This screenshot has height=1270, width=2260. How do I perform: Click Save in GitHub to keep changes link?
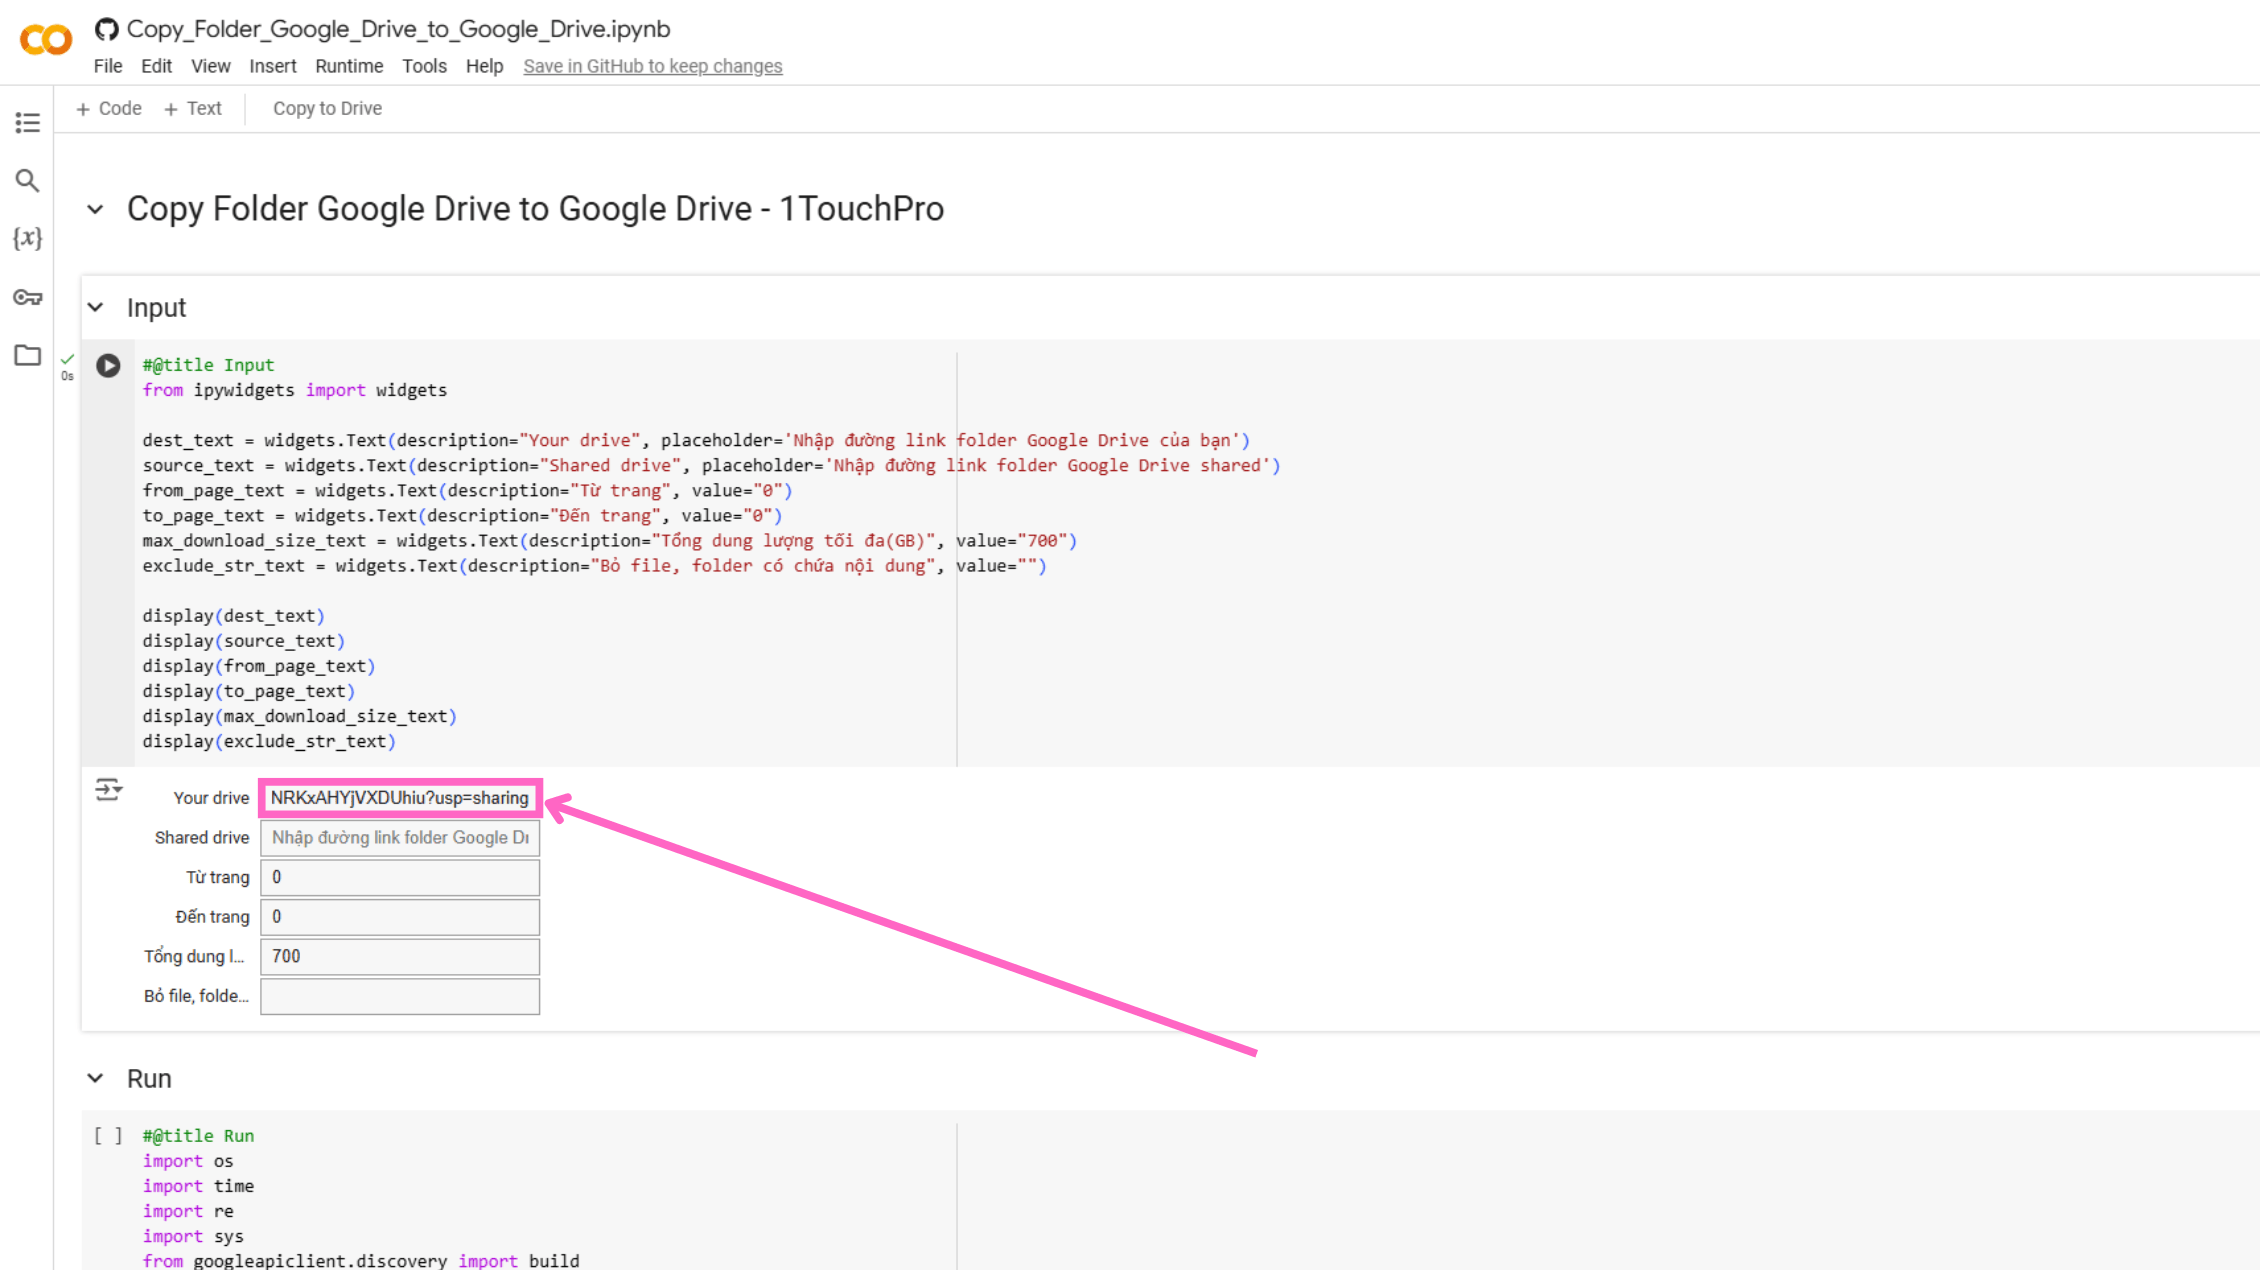coord(652,66)
